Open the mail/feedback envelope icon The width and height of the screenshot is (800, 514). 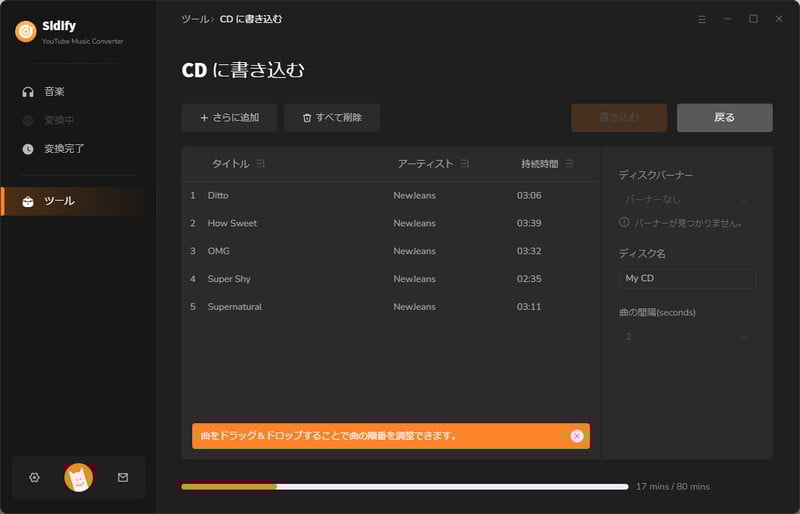click(x=123, y=478)
